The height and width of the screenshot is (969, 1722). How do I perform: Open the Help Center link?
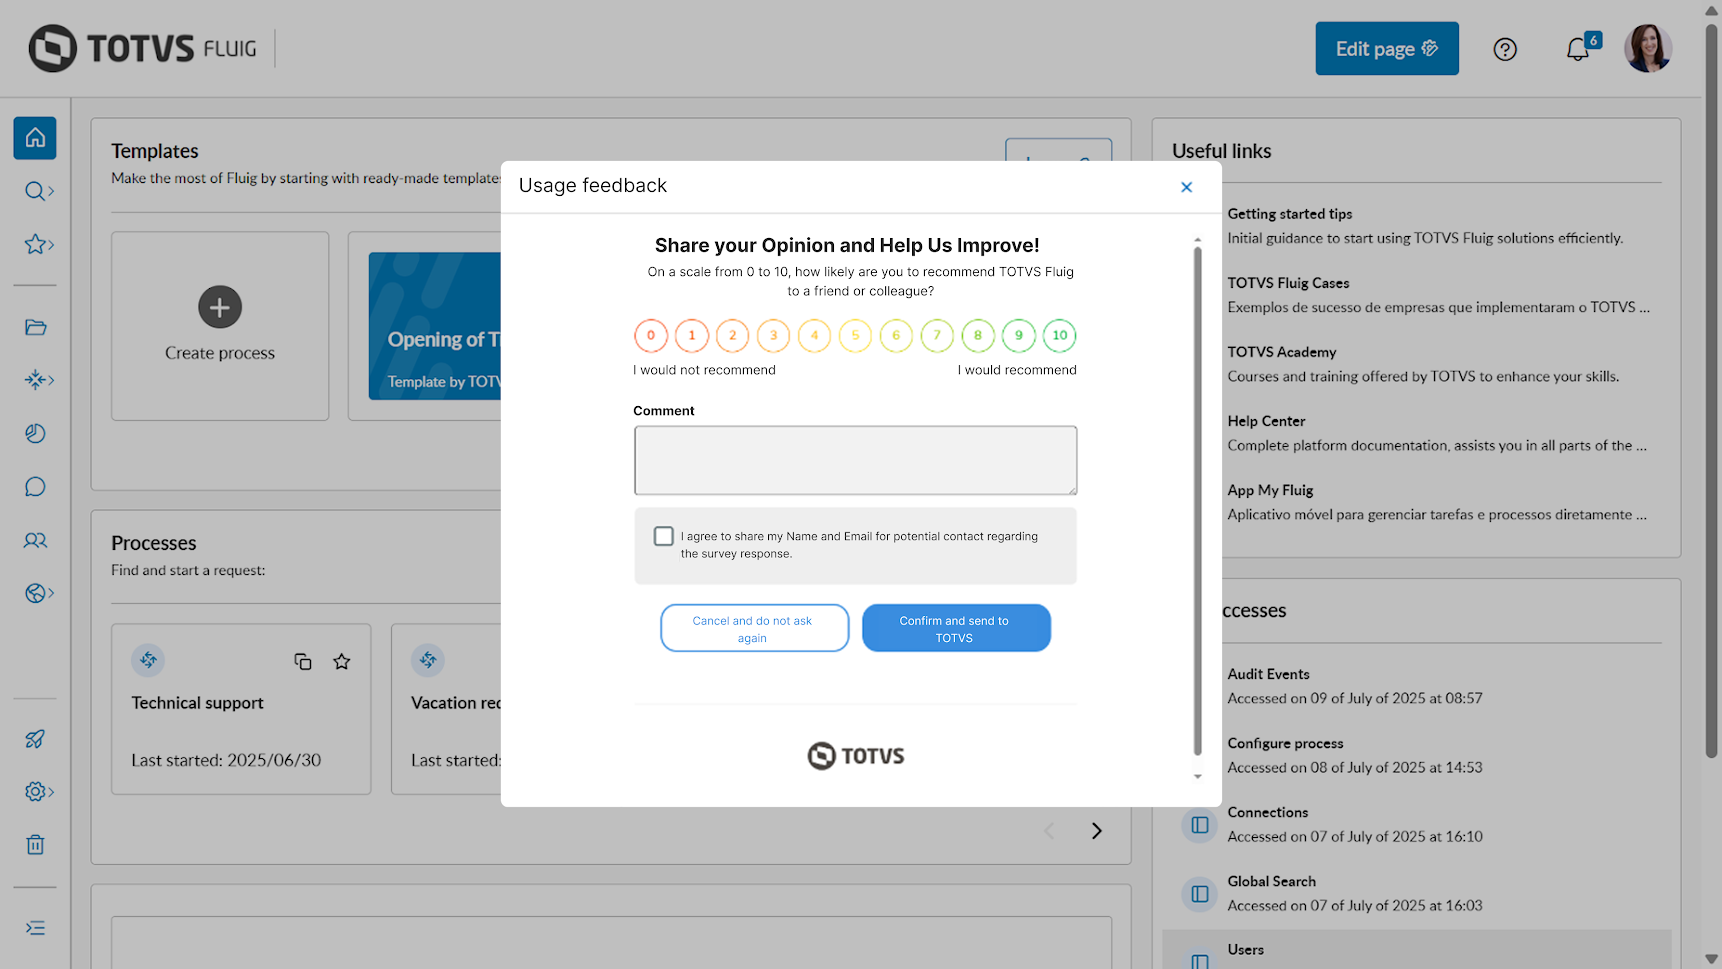(1266, 421)
